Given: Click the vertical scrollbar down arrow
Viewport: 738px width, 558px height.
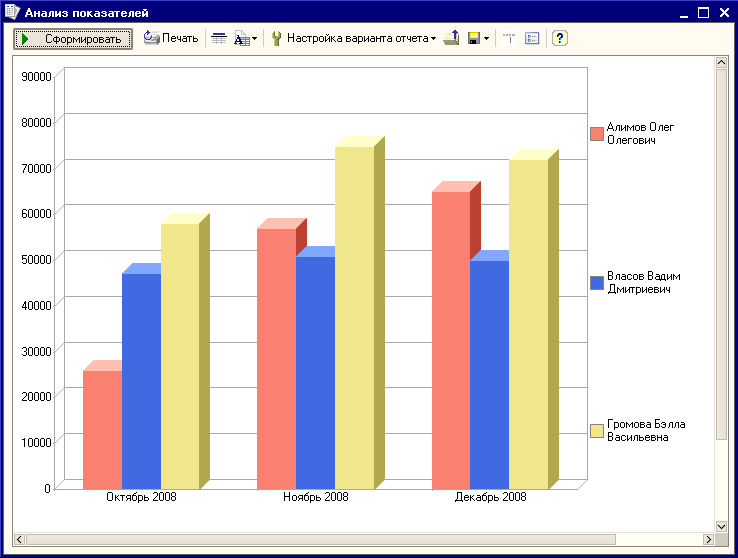Looking at the screenshot, I should click(721, 526).
